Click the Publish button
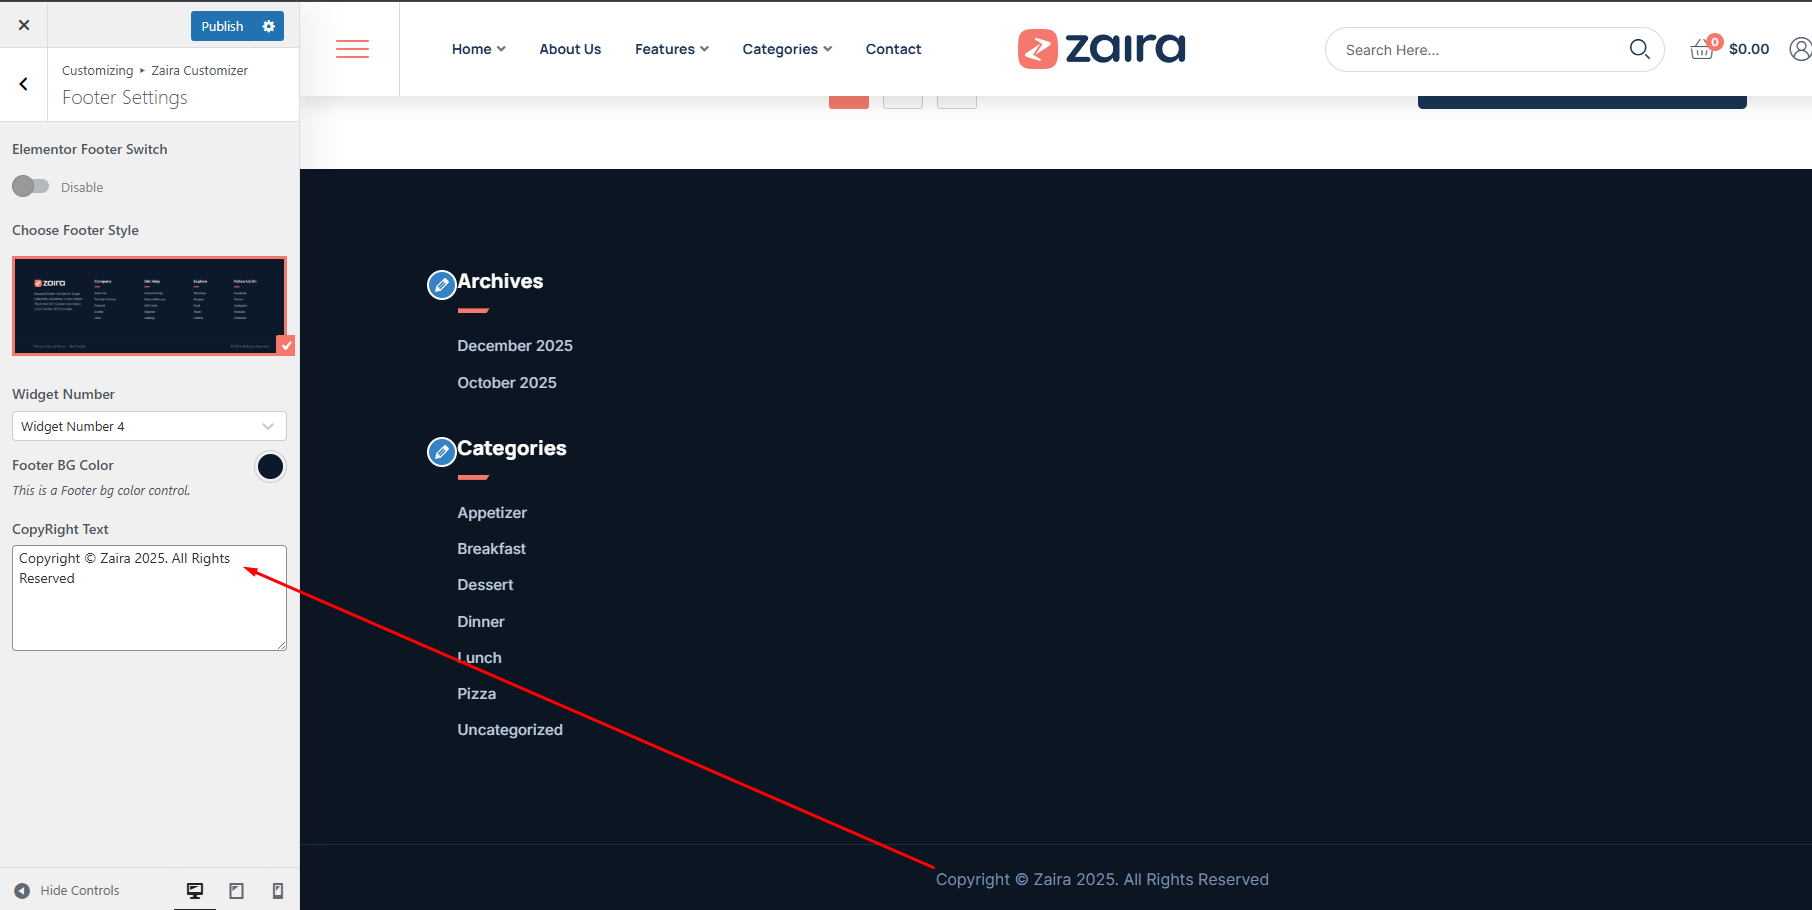1812x910 pixels. (x=222, y=26)
